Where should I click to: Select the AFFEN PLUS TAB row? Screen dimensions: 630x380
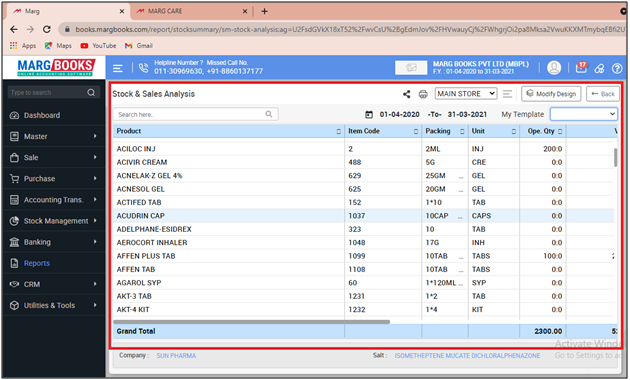[x=363, y=256]
